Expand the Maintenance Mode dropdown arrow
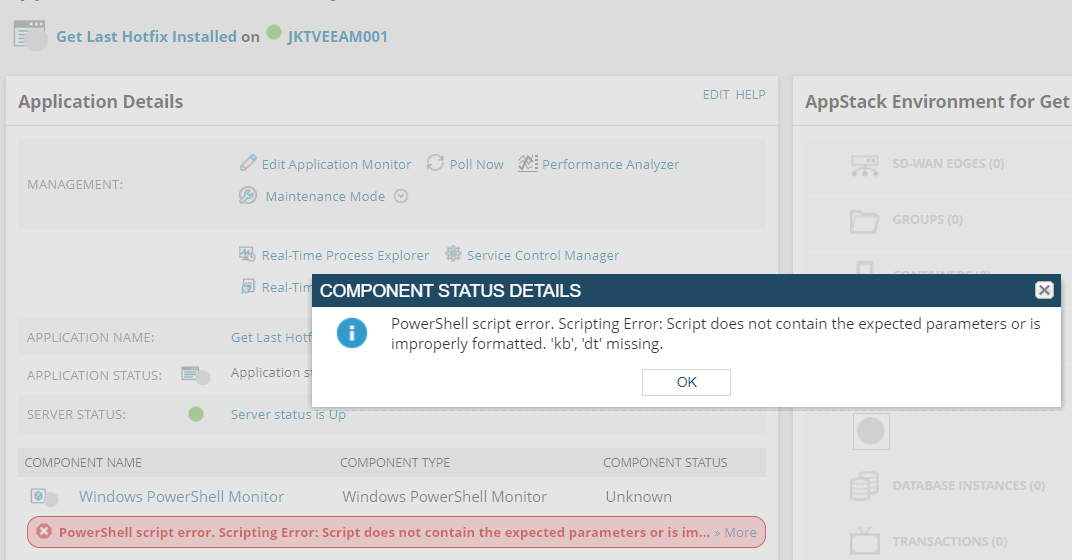Image resolution: width=1072 pixels, height=560 pixels. [401, 196]
